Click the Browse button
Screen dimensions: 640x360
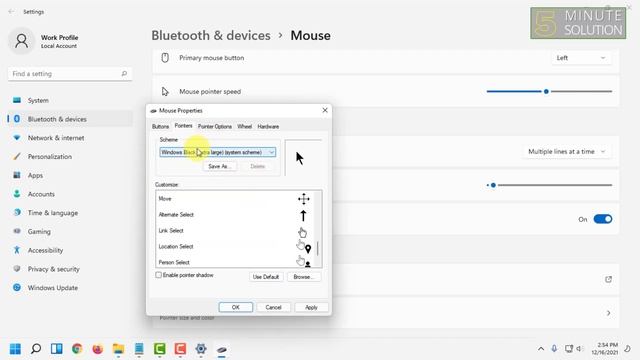(x=303, y=277)
